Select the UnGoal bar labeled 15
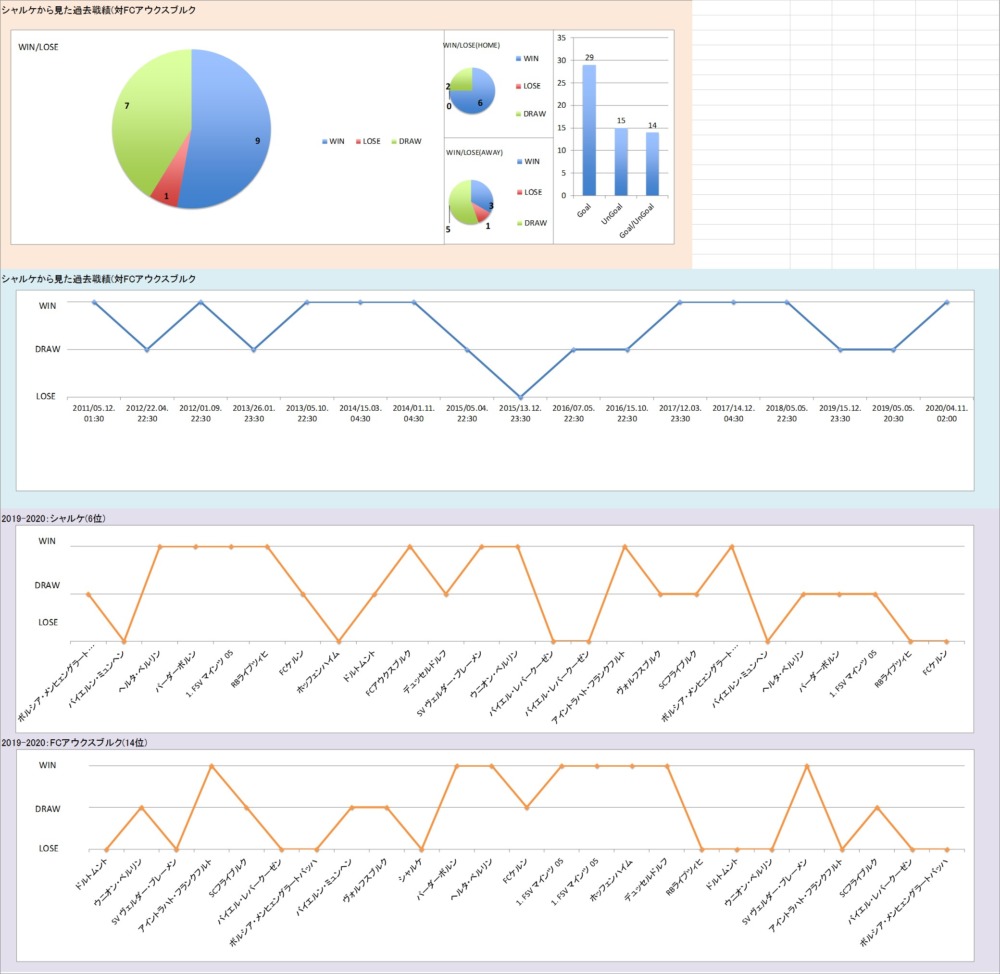Image resolution: width=1000 pixels, height=974 pixels. pyautogui.click(x=621, y=162)
